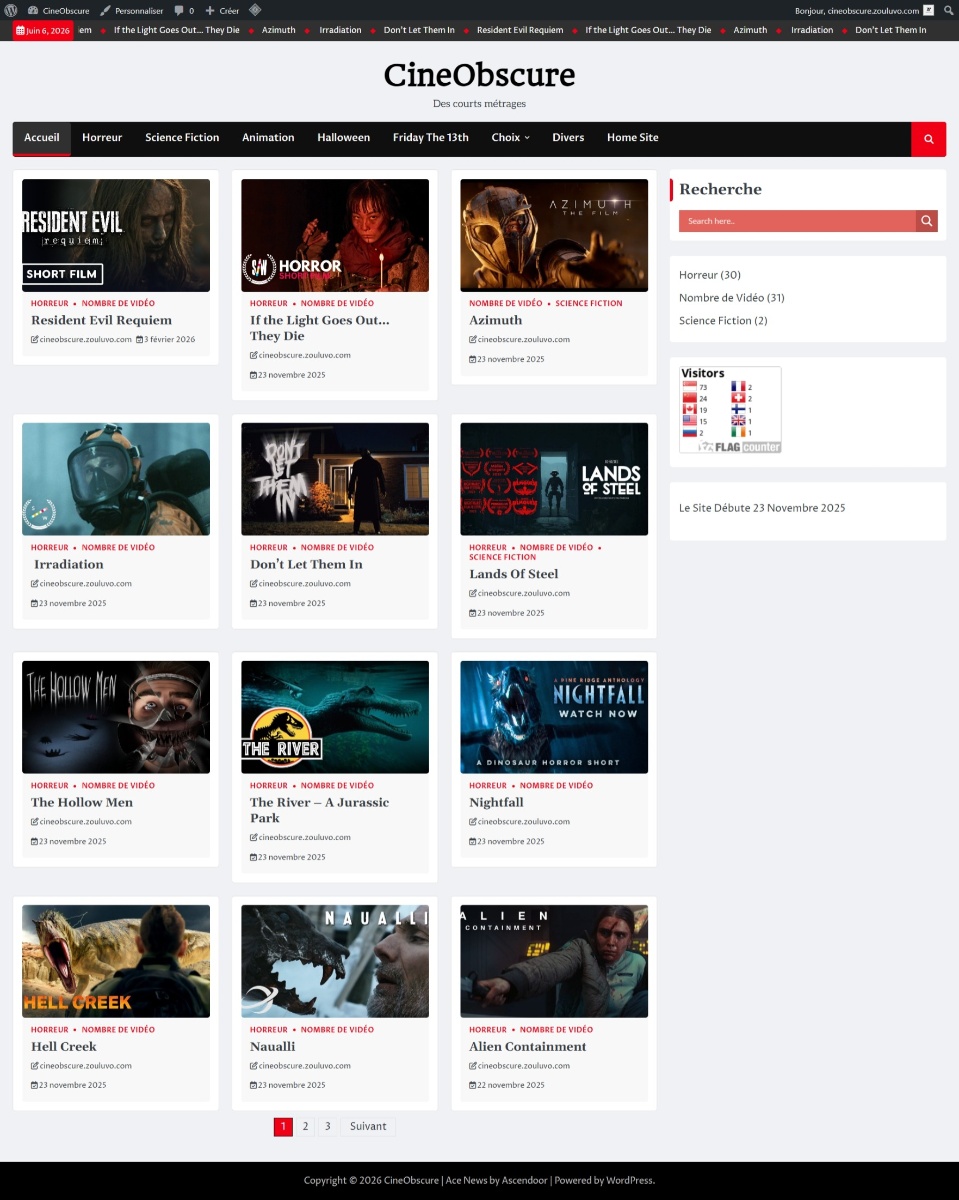Click the Alien Containment post title

(528, 1047)
